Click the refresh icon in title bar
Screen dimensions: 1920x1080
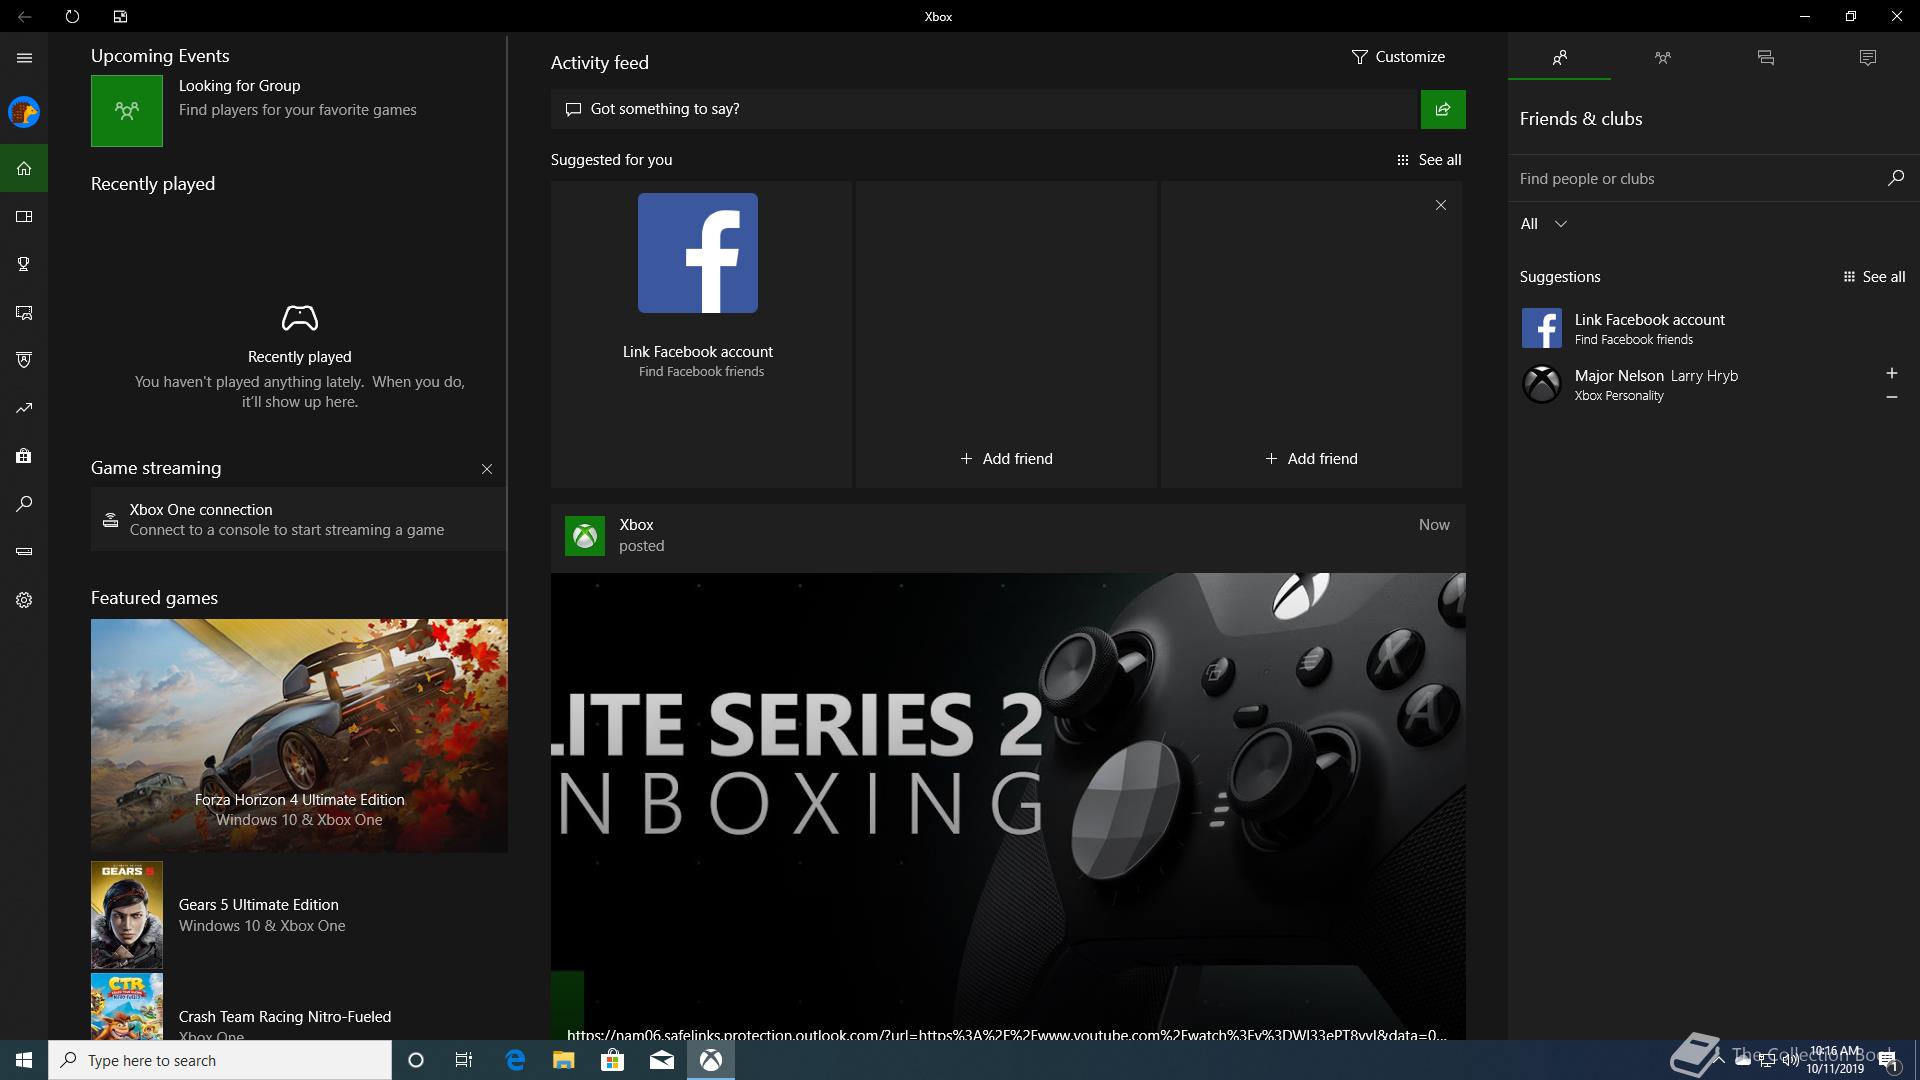point(72,16)
